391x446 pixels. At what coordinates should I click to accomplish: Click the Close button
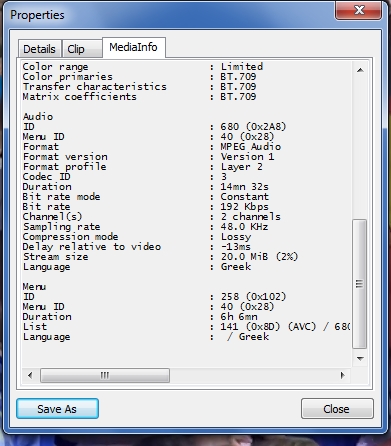[337, 409]
